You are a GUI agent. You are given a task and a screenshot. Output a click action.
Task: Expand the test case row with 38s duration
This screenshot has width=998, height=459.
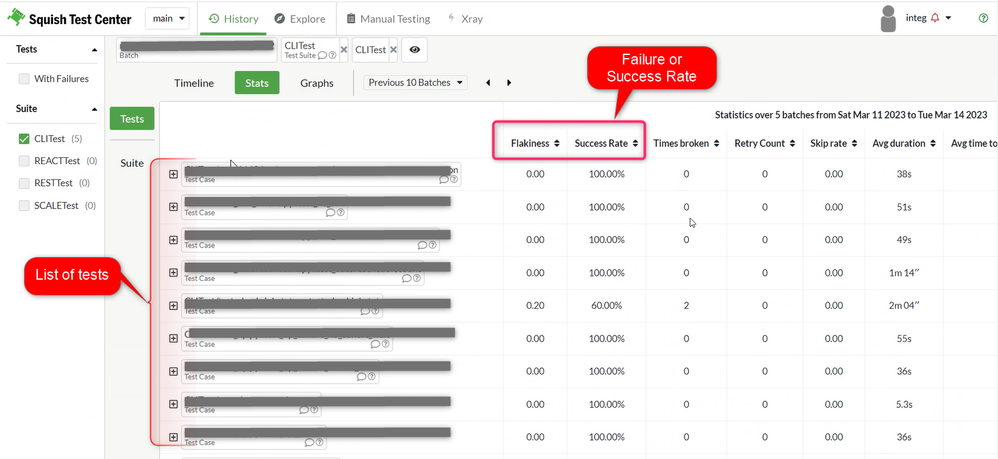coord(173,174)
